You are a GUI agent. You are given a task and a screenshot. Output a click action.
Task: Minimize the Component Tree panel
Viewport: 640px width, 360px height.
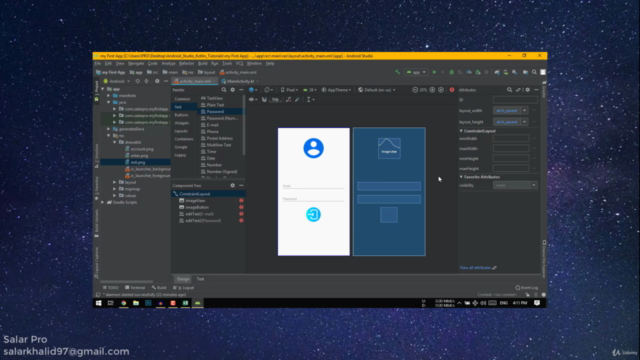pyautogui.click(x=241, y=185)
